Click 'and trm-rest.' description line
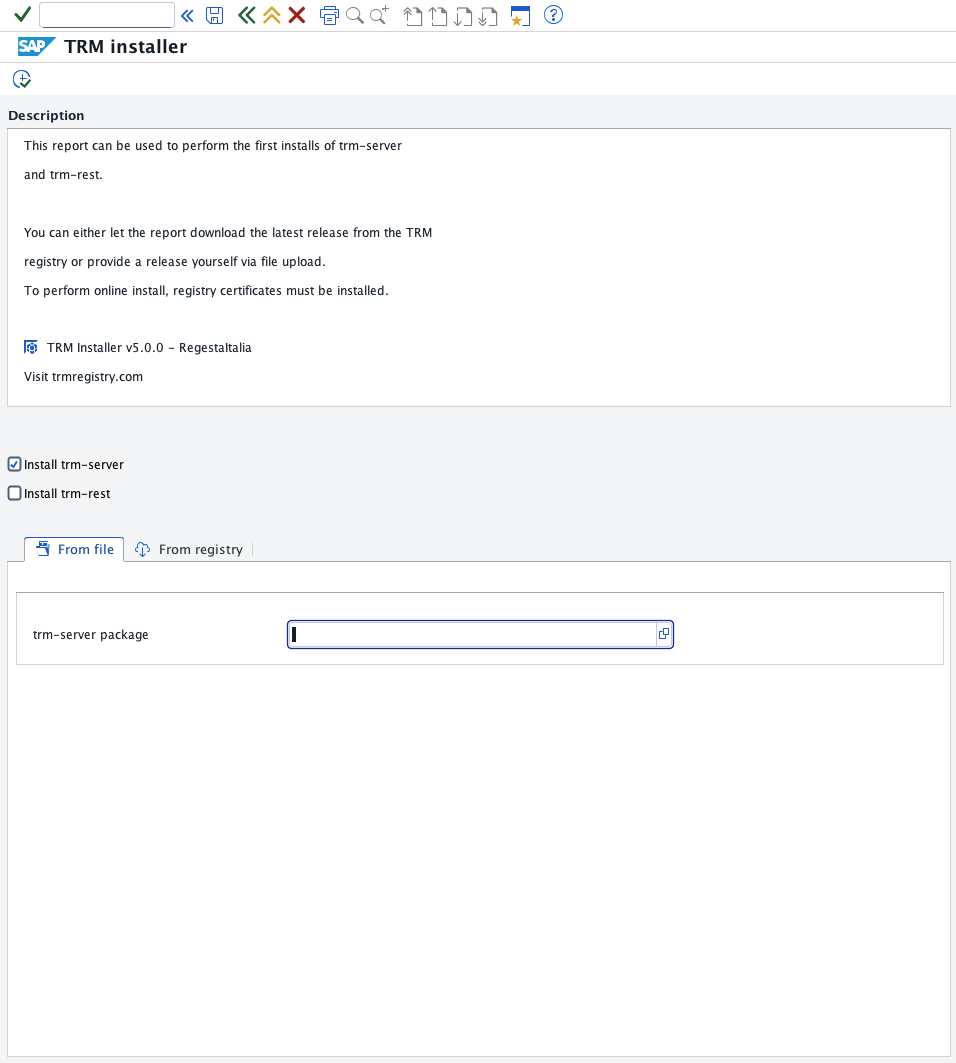 pos(63,174)
